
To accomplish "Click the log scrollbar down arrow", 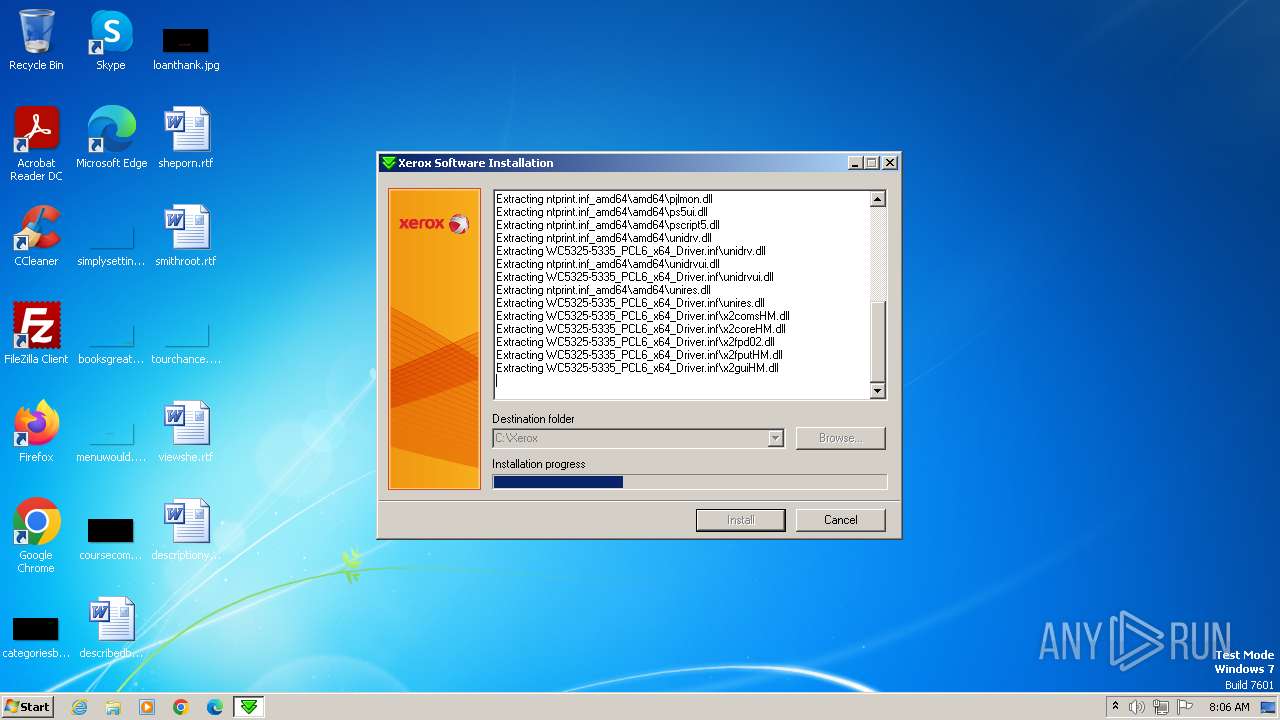I will tap(878, 391).
